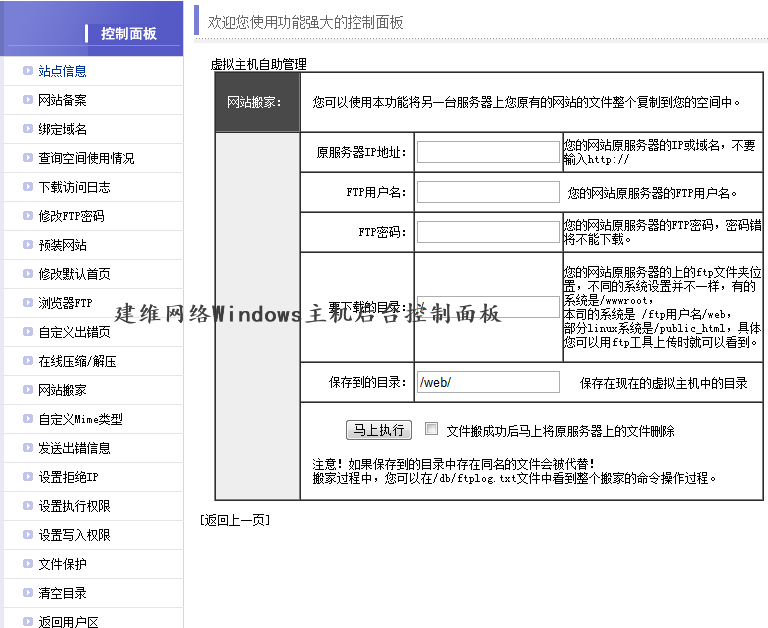Click the bullet icon beside 设置执行权限

(28, 505)
